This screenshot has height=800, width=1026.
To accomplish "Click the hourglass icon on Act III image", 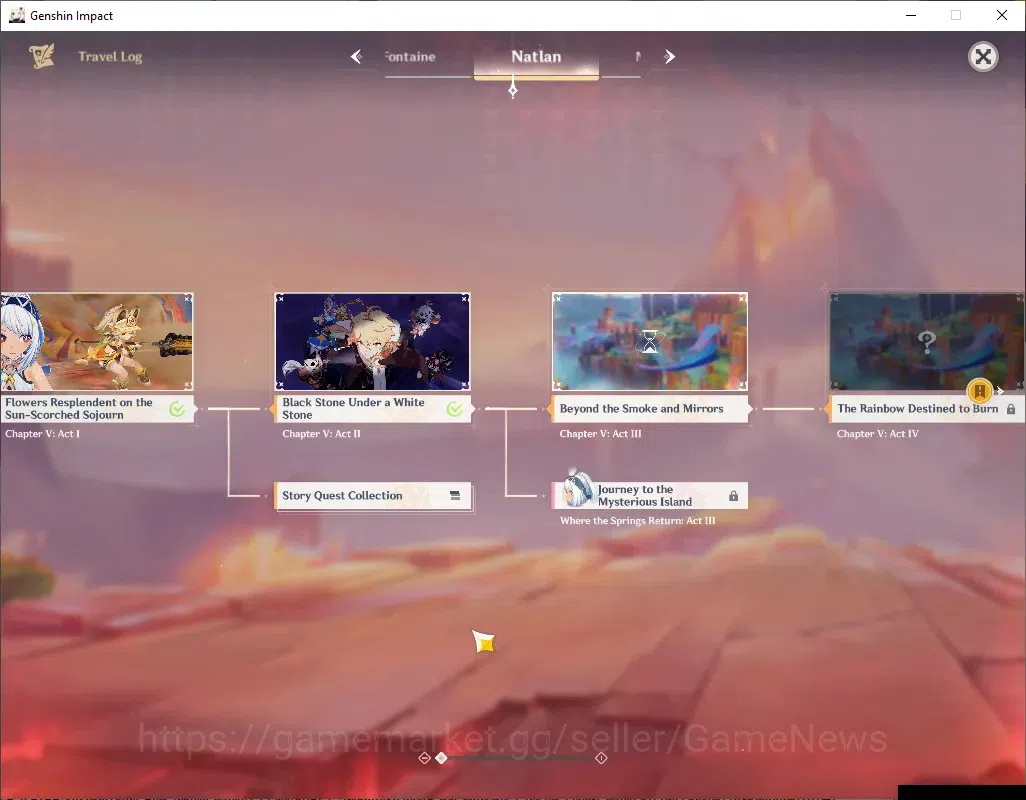I will (x=650, y=341).
